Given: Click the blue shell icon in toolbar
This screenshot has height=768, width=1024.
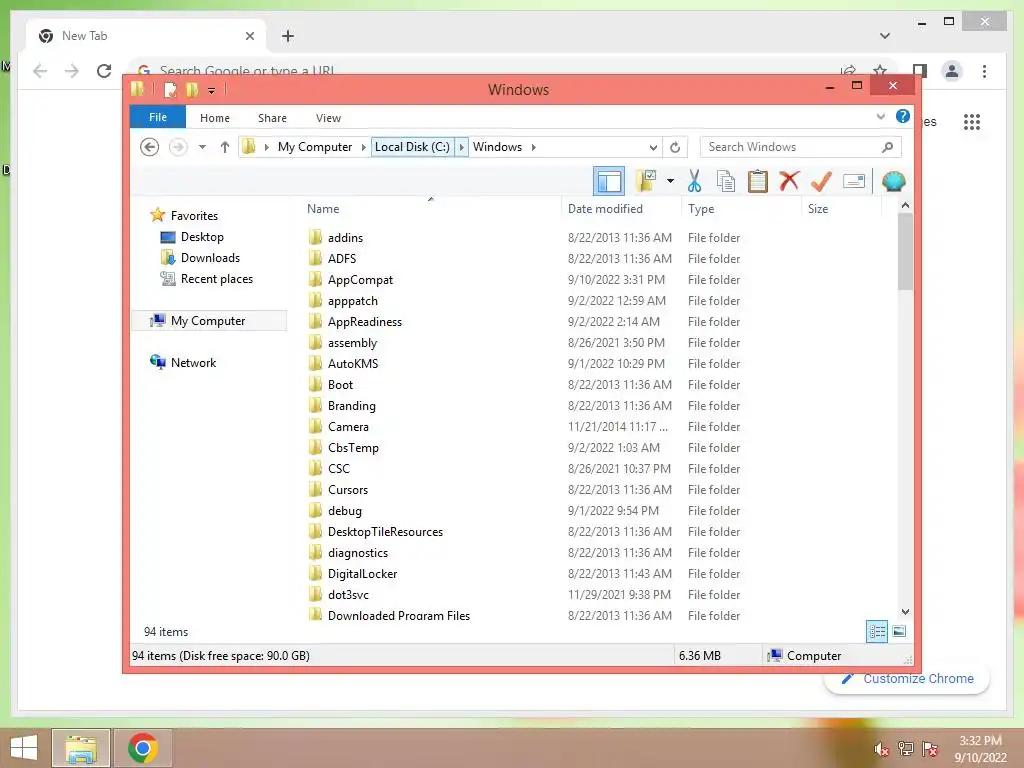Looking at the screenshot, I should click(x=893, y=181).
